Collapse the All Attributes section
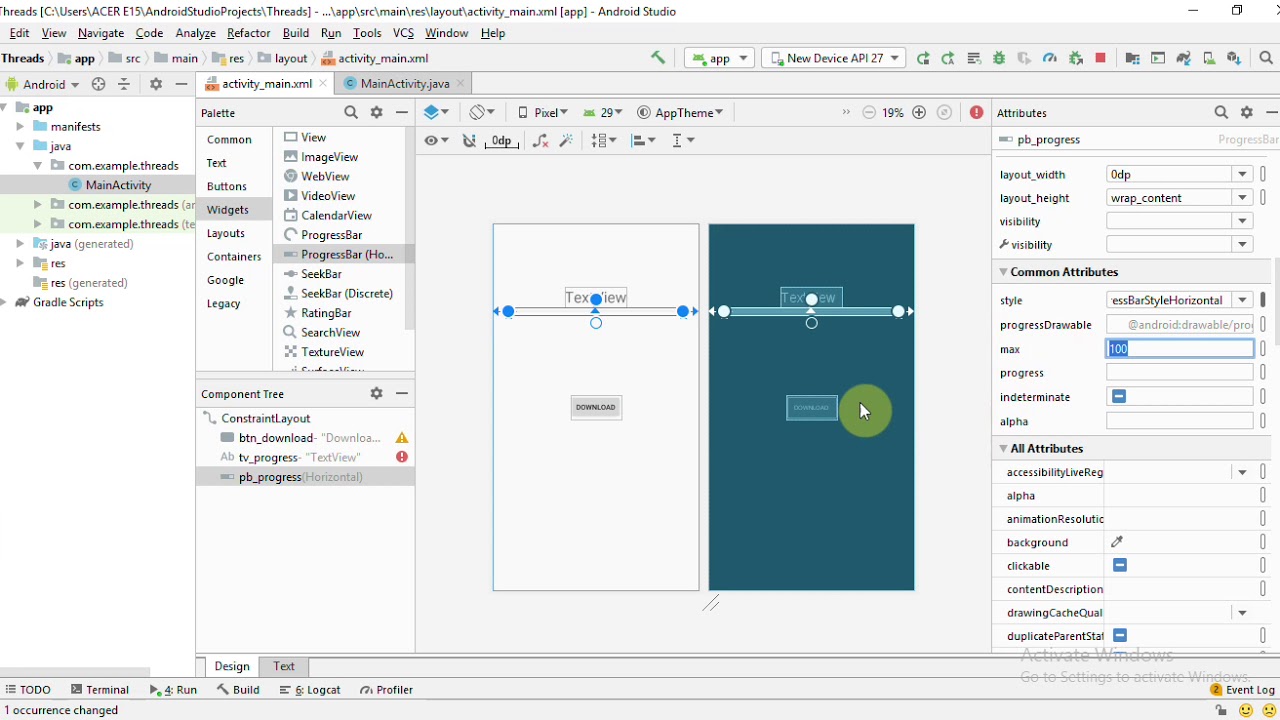This screenshot has width=1280, height=720. (x=1003, y=449)
